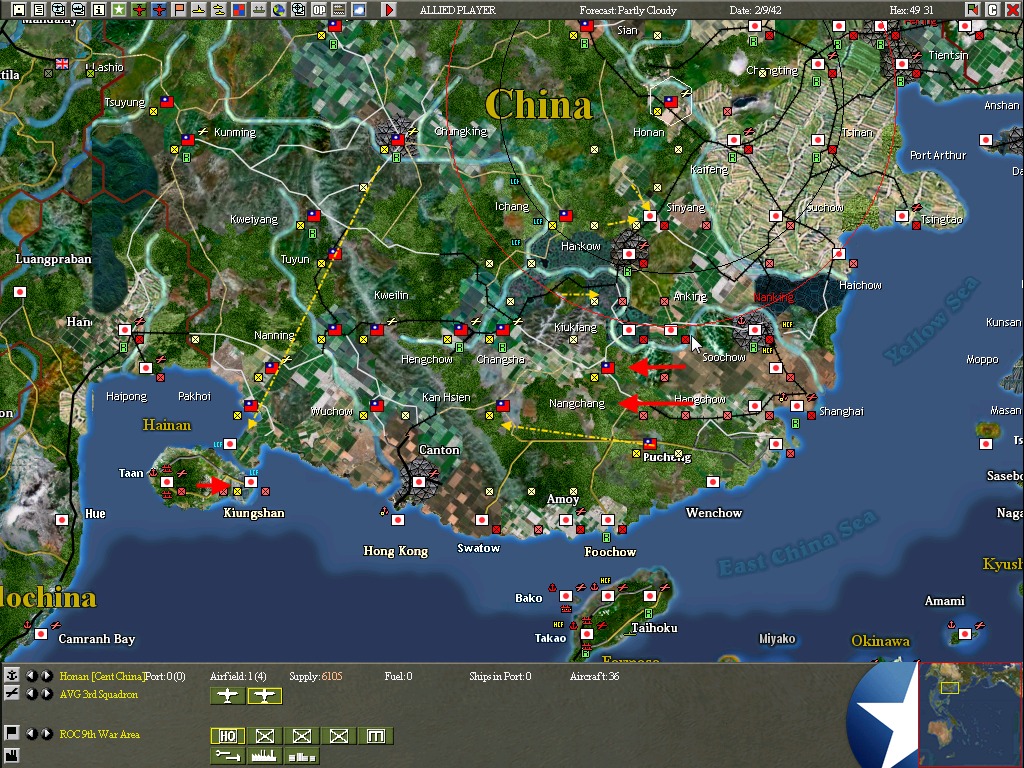Select the Hong Kong base flag on map
Image resolution: width=1024 pixels, height=768 pixels.
398,520
